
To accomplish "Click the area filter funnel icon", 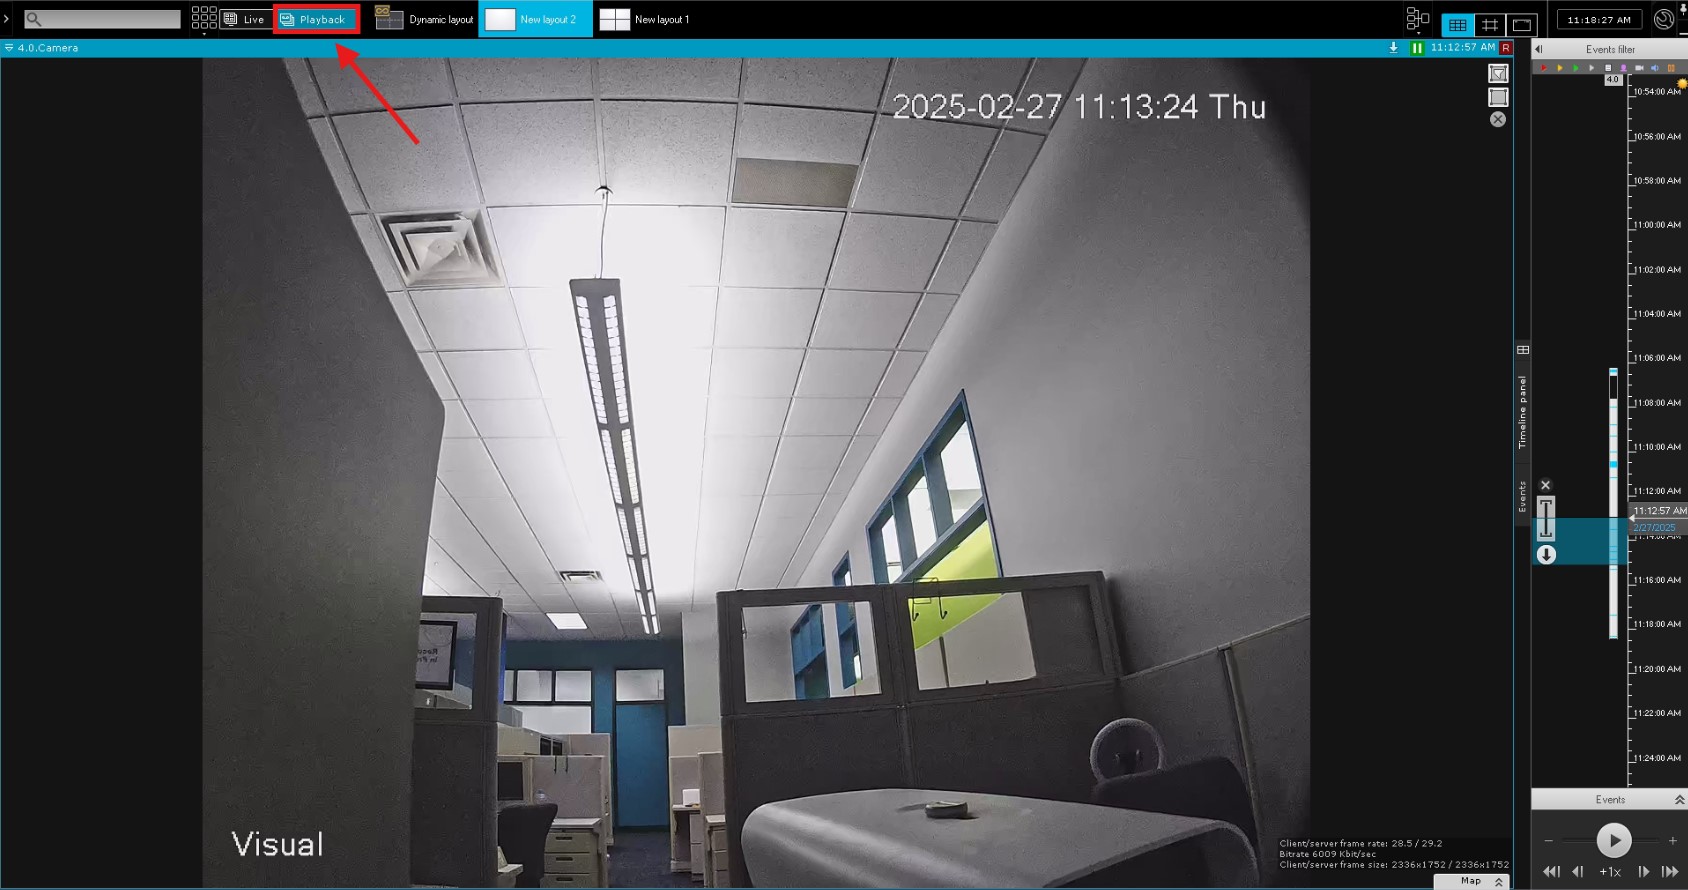I will click(1498, 74).
